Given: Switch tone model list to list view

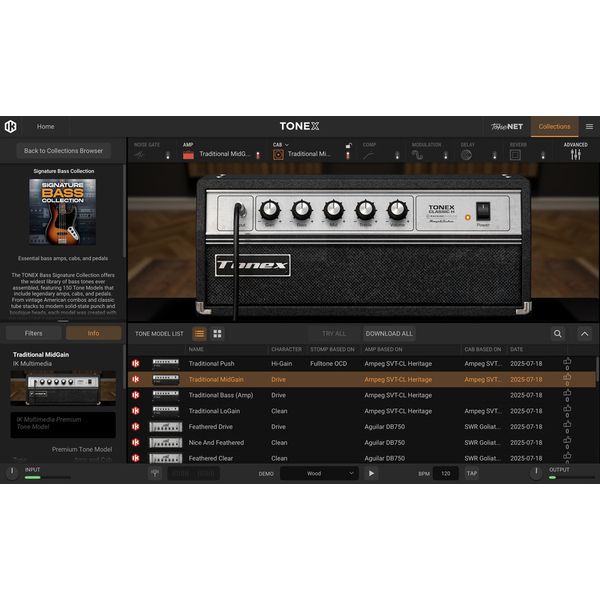Looking at the screenshot, I should pyautogui.click(x=199, y=333).
